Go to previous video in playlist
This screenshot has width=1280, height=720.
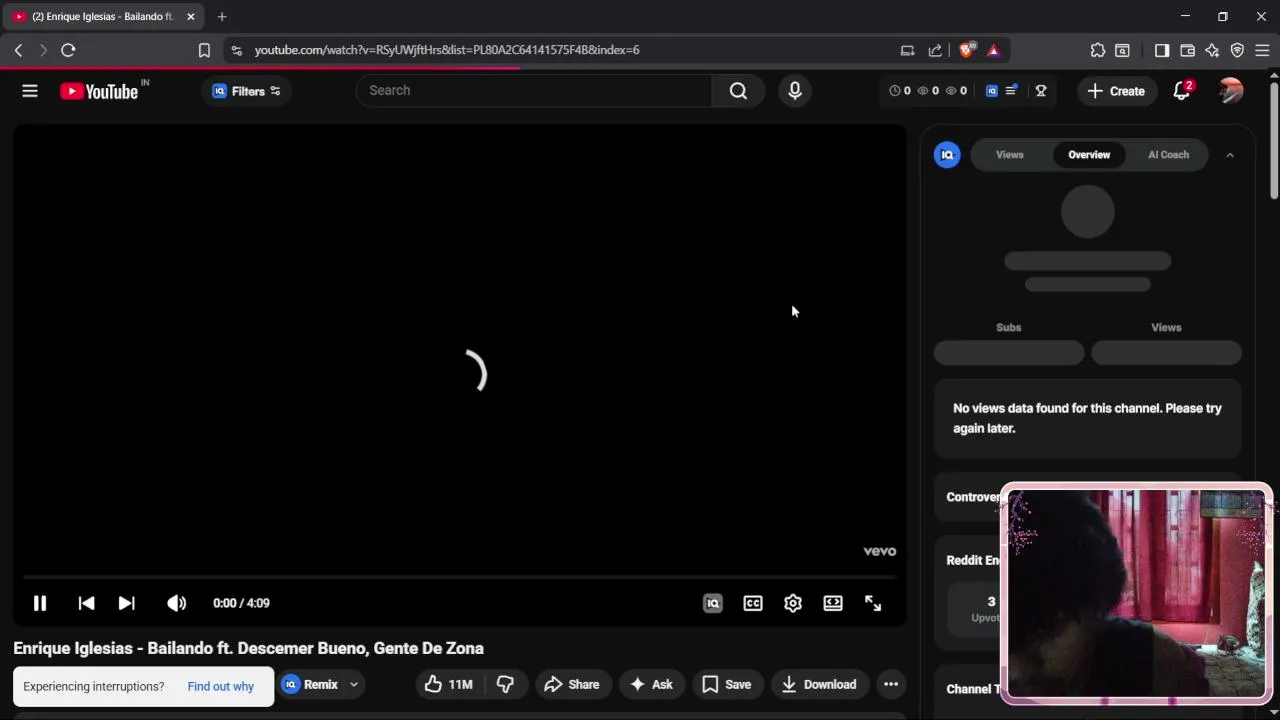86,603
